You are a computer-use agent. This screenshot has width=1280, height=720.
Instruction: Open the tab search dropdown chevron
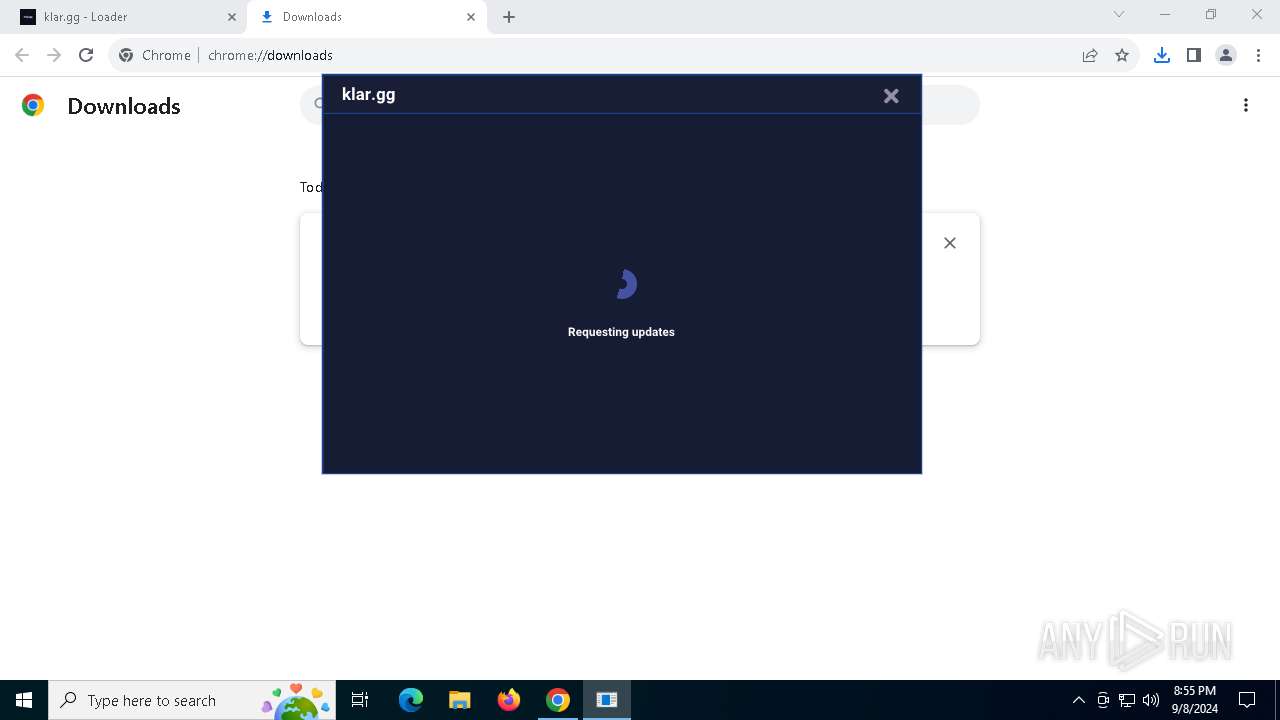[1119, 14]
